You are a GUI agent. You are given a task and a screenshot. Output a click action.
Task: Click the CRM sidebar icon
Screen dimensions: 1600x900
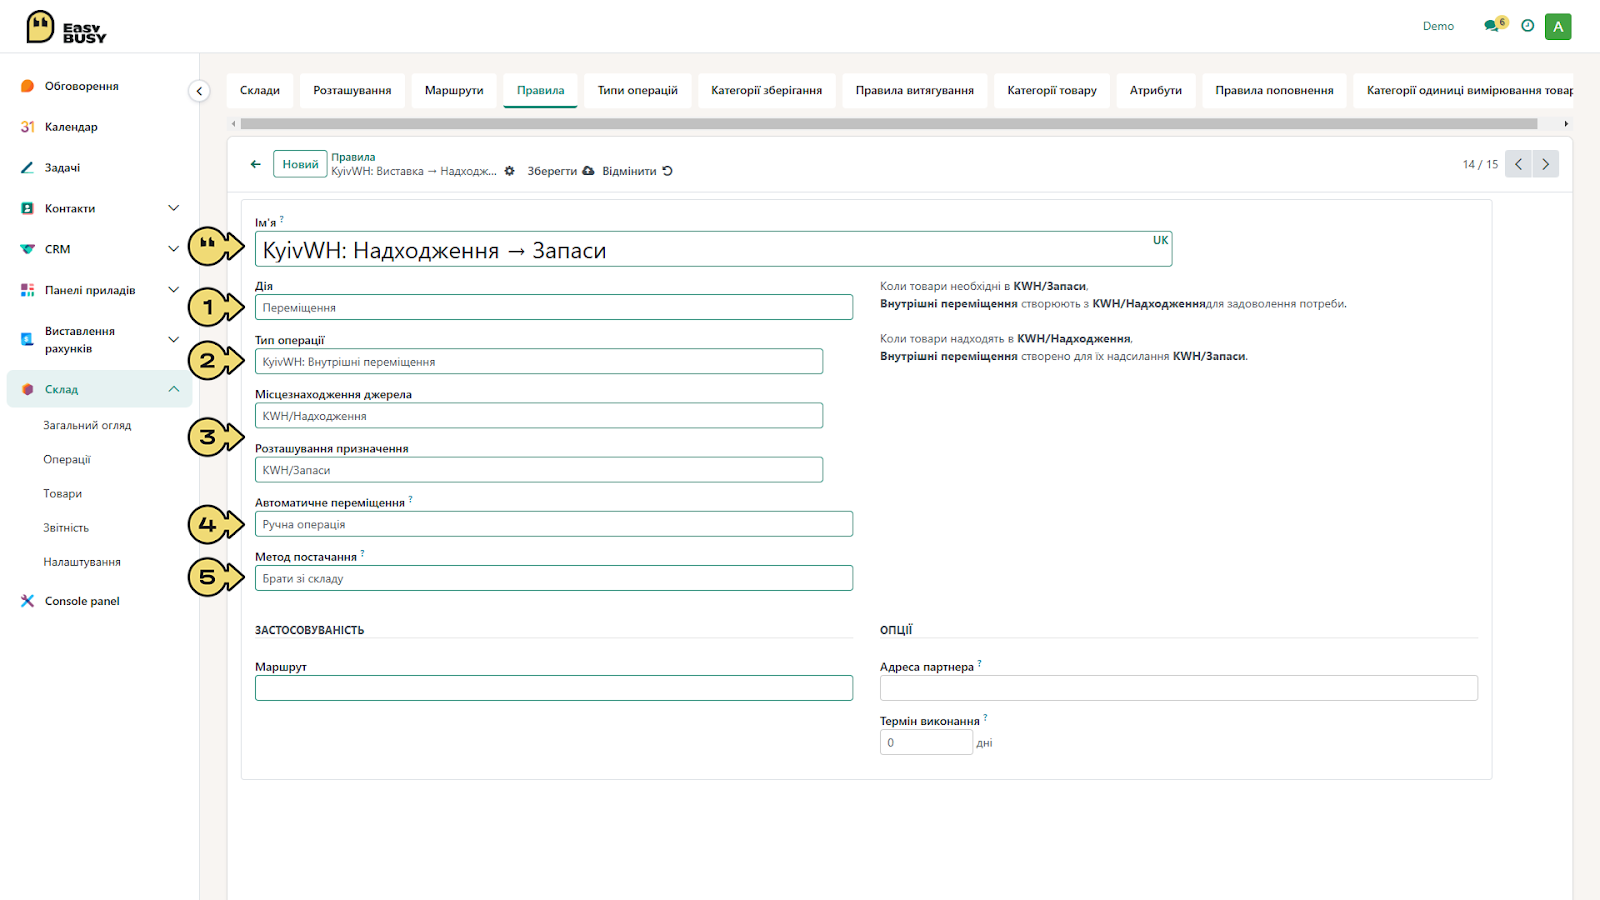tap(27, 249)
